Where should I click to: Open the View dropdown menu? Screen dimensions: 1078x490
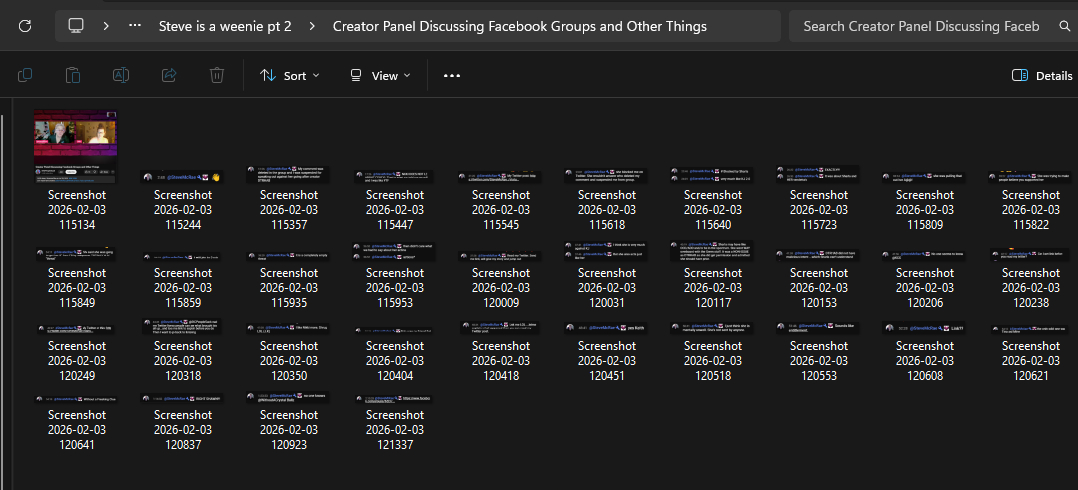click(x=380, y=75)
